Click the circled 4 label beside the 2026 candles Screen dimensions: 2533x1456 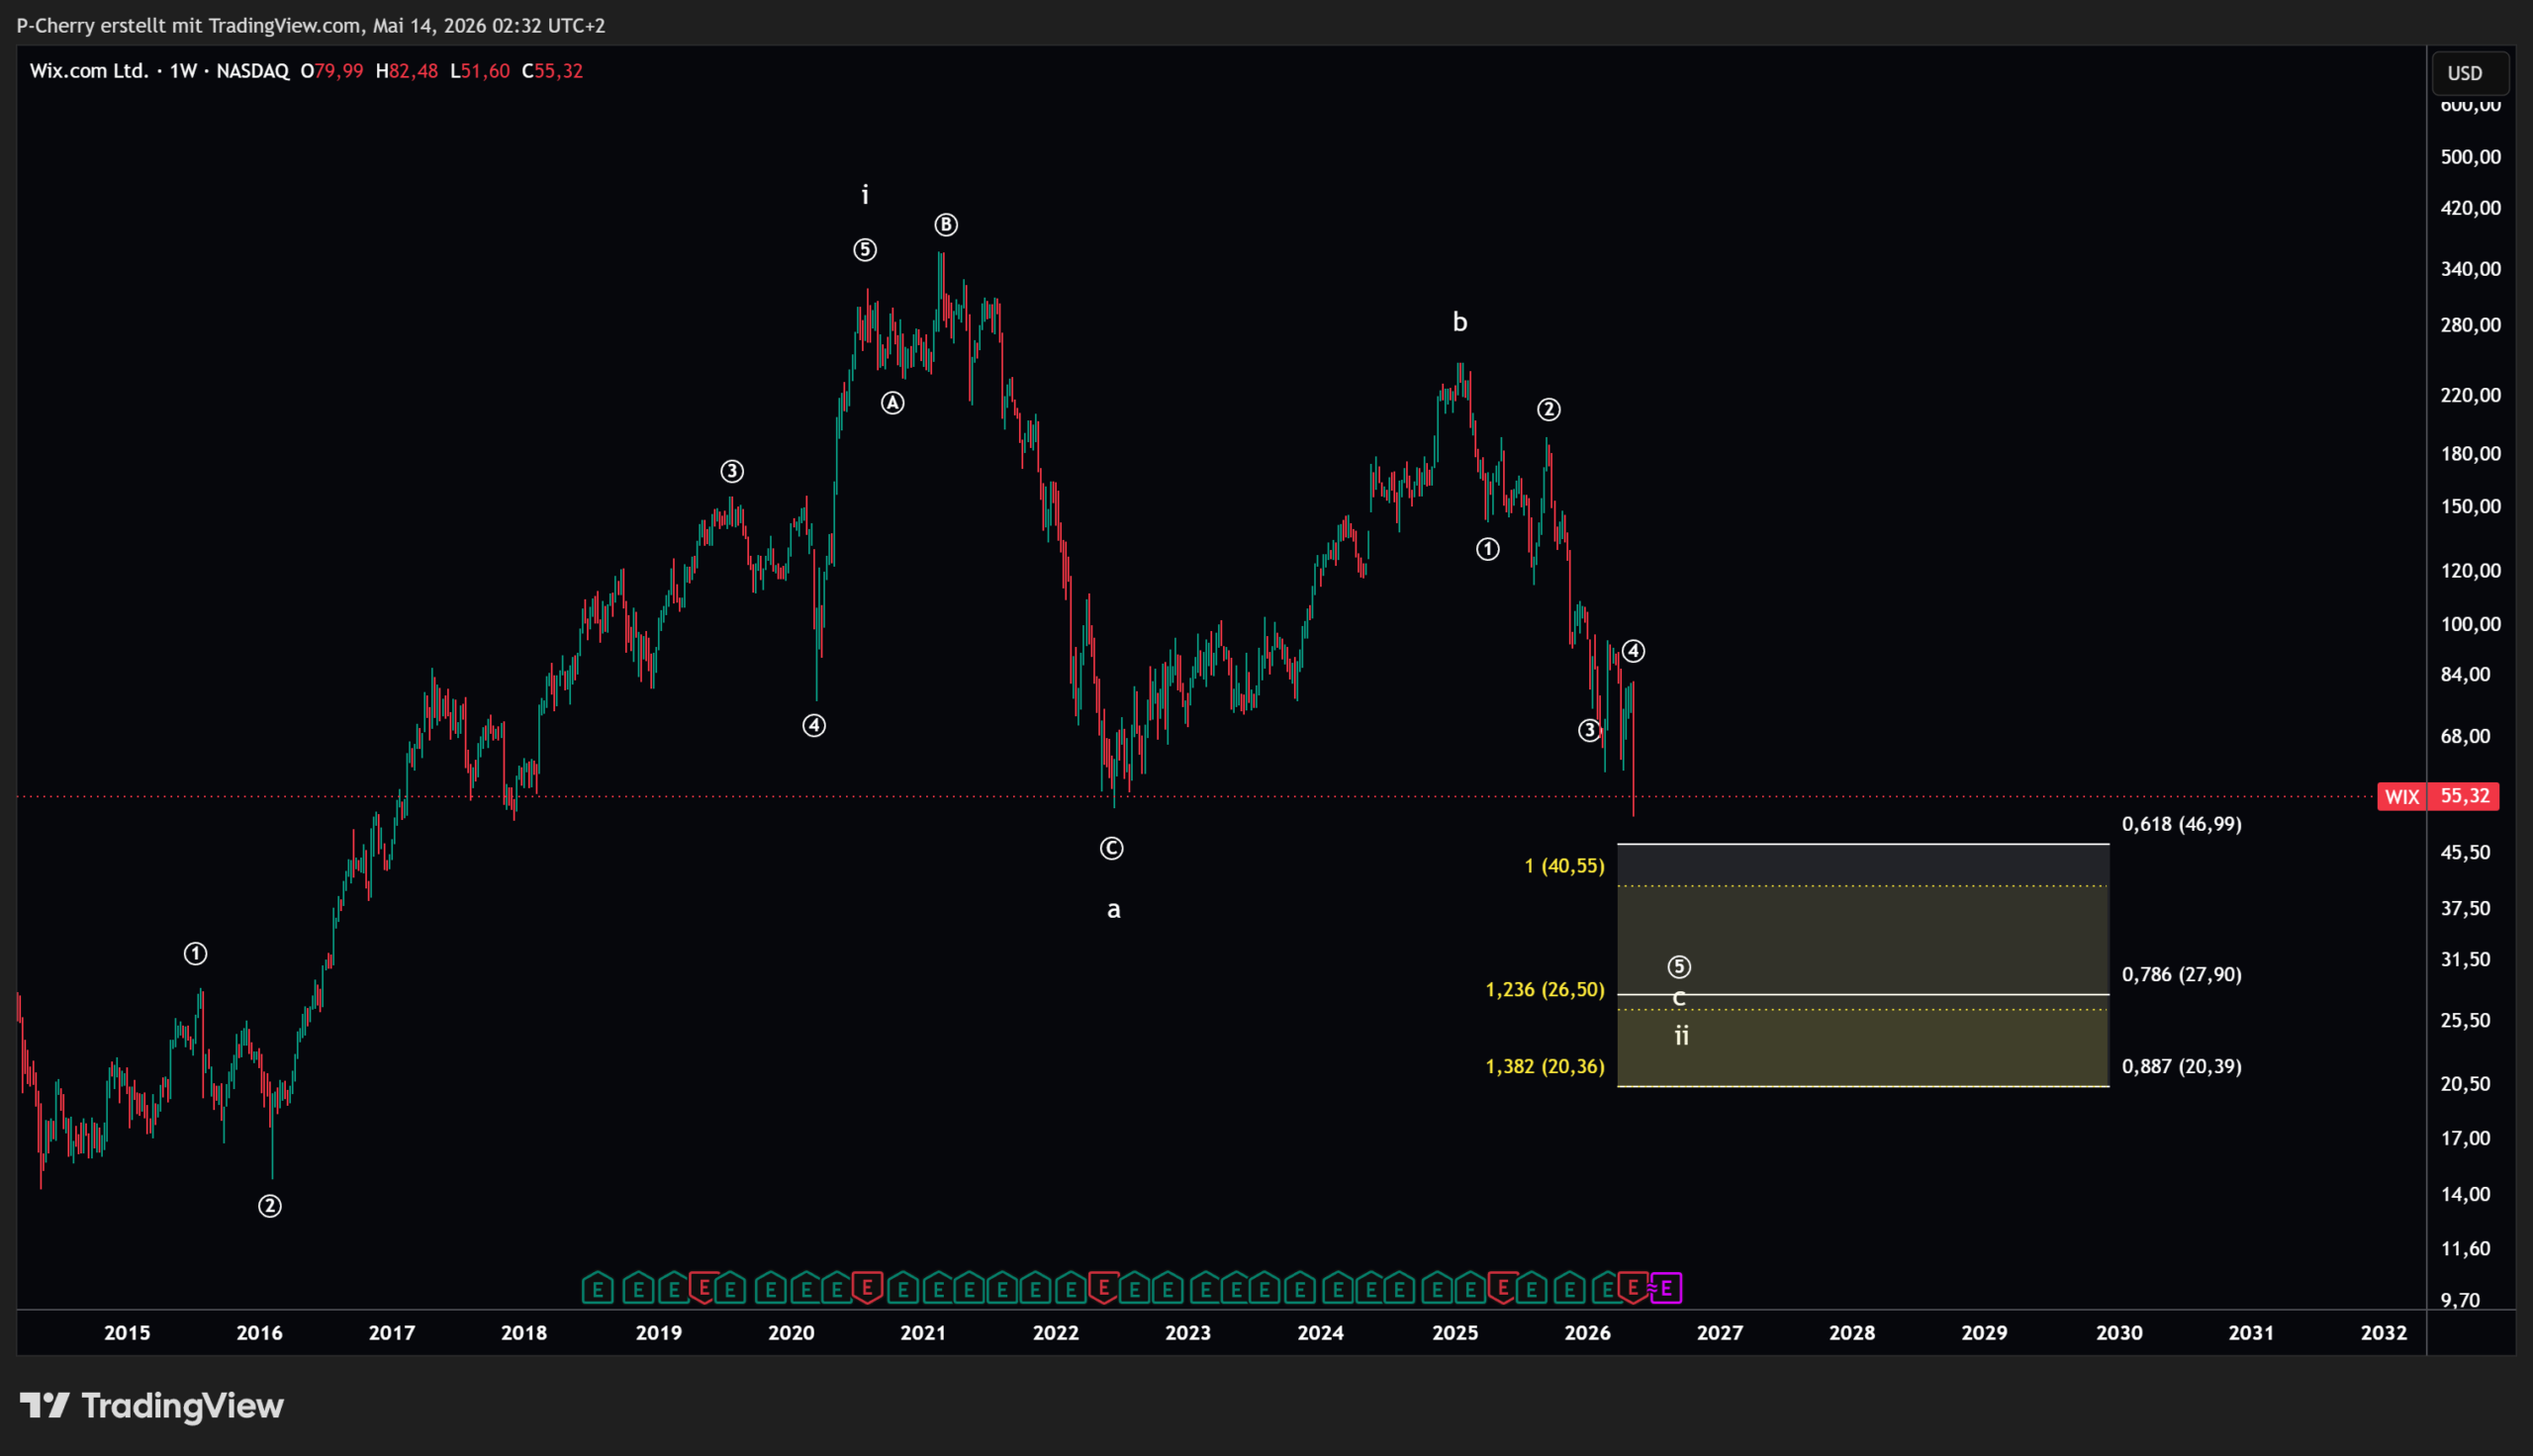(x=1633, y=652)
